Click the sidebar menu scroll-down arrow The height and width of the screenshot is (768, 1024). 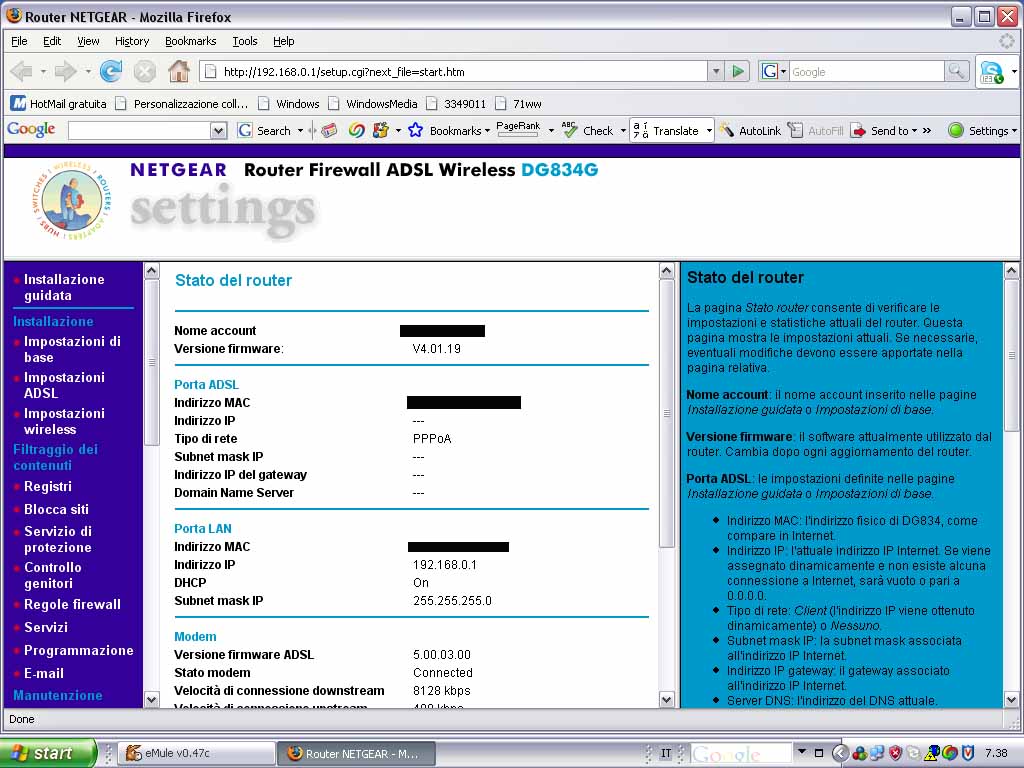click(x=152, y=699)
